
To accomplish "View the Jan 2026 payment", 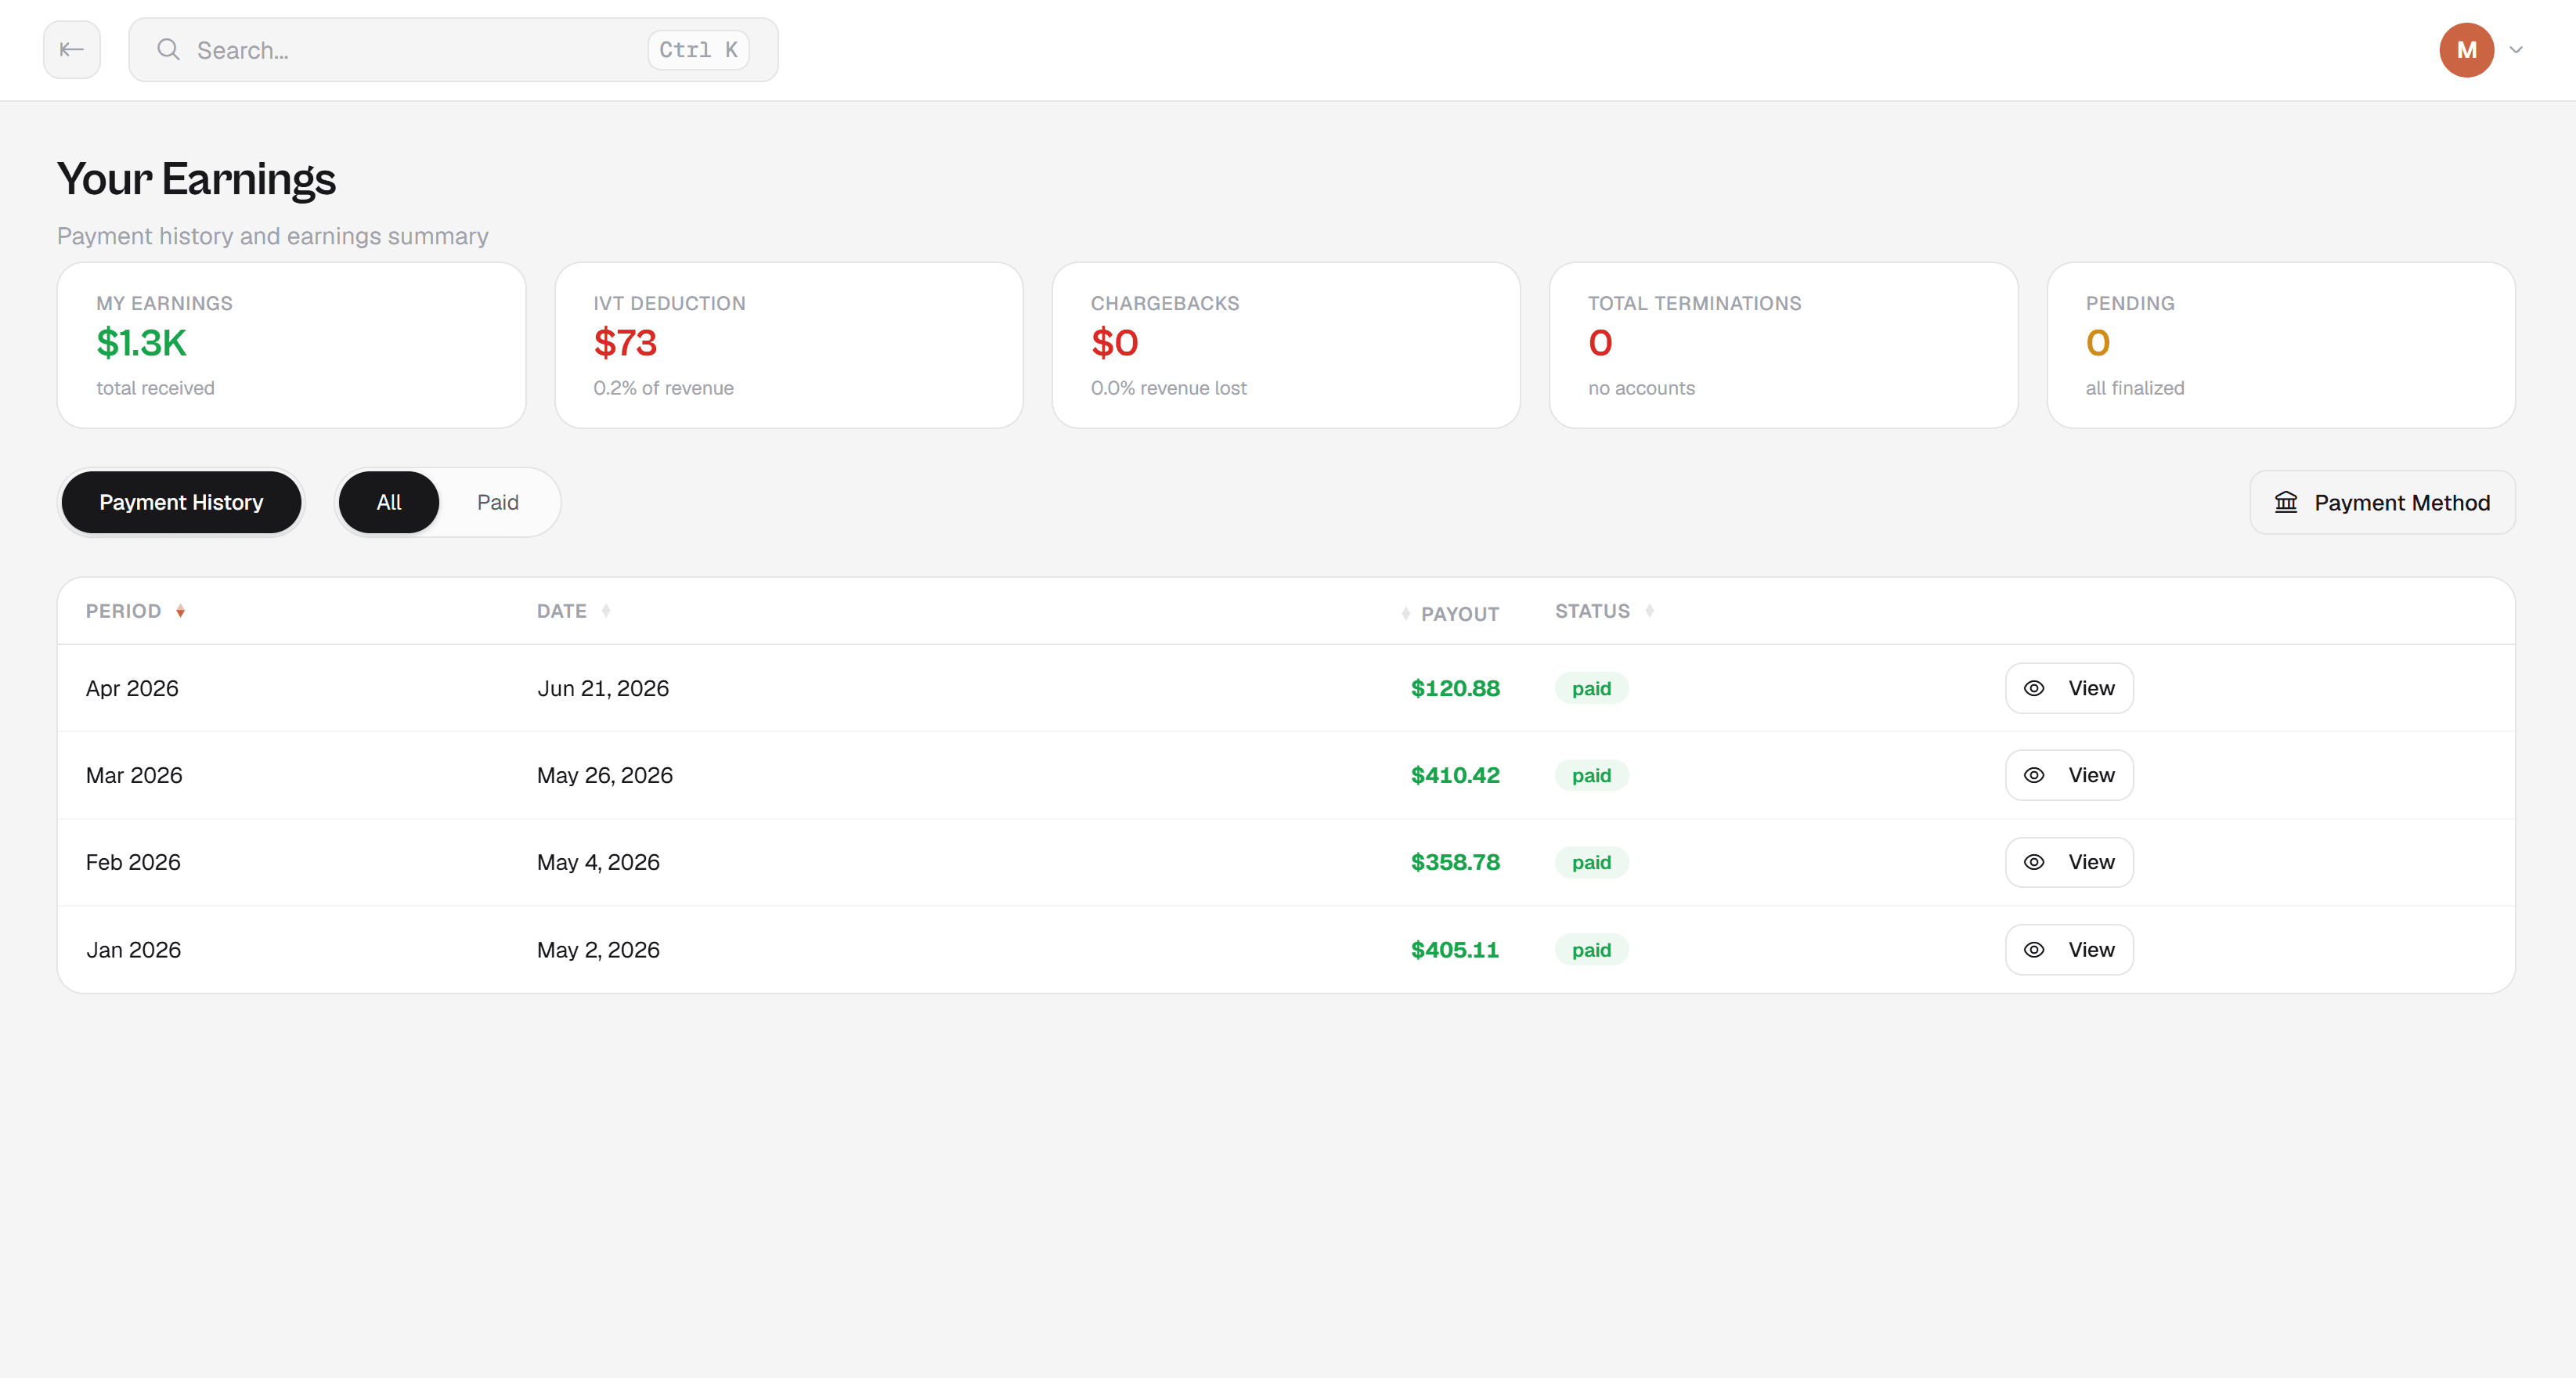I will [x=2069, y=950].
